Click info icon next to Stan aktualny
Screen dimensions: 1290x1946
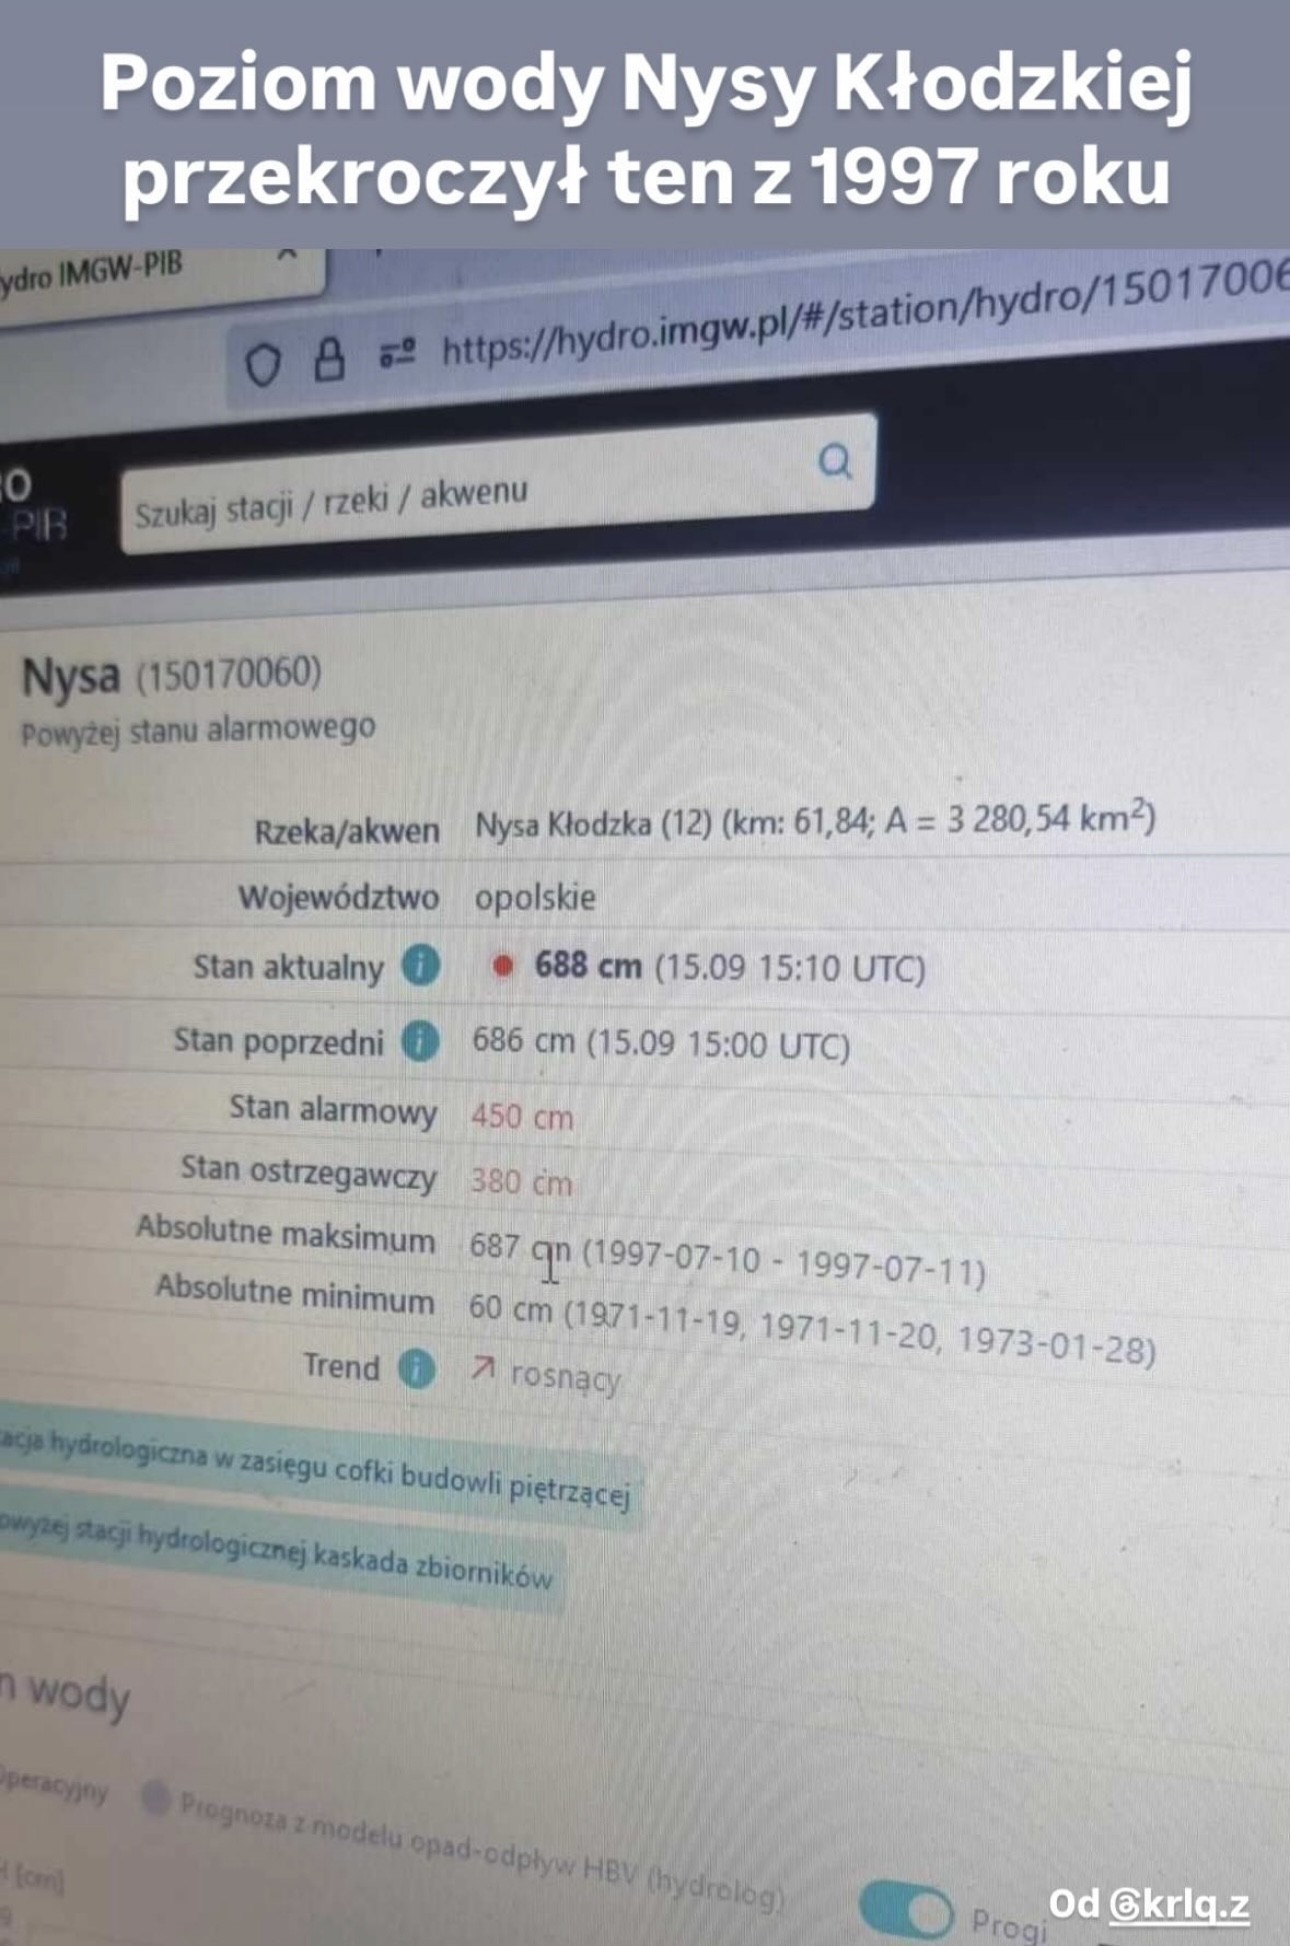pos(420,966)
